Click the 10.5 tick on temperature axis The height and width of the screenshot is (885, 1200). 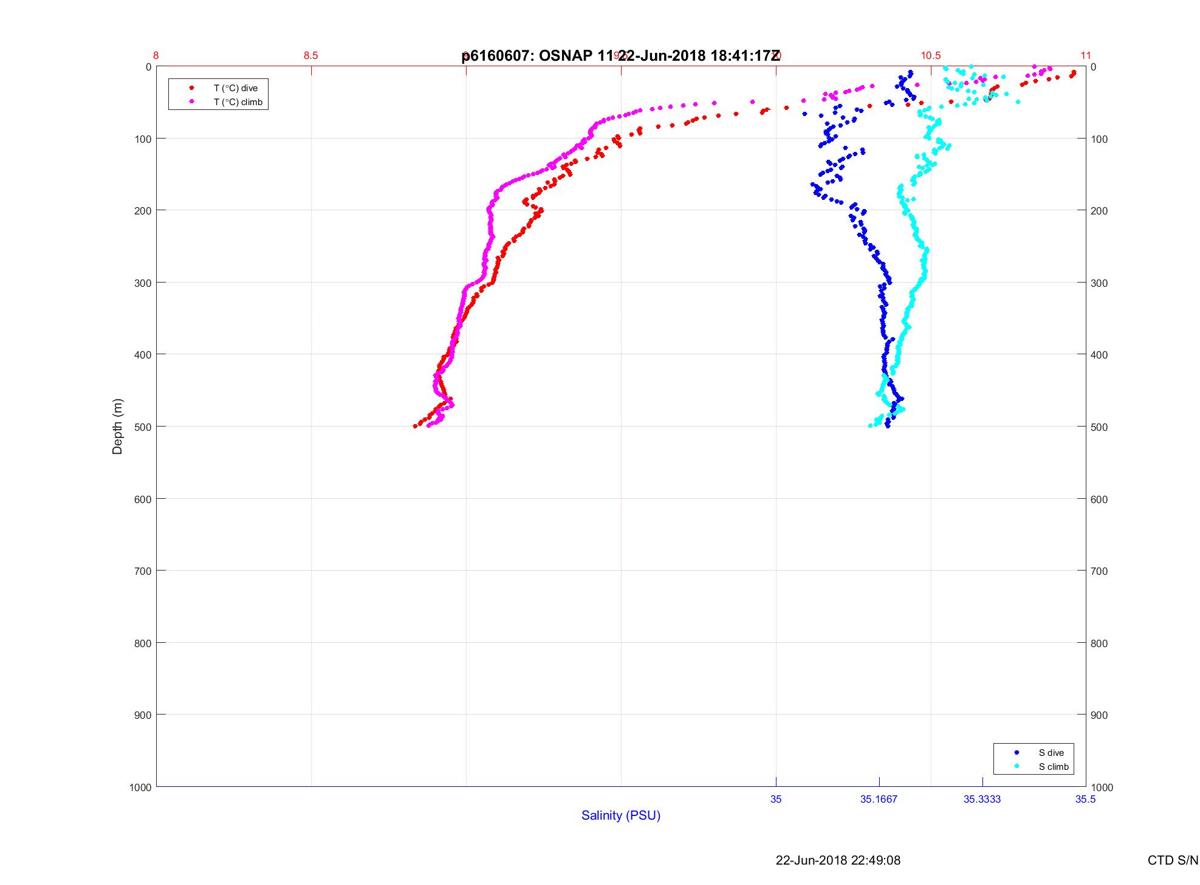point(931,56)
